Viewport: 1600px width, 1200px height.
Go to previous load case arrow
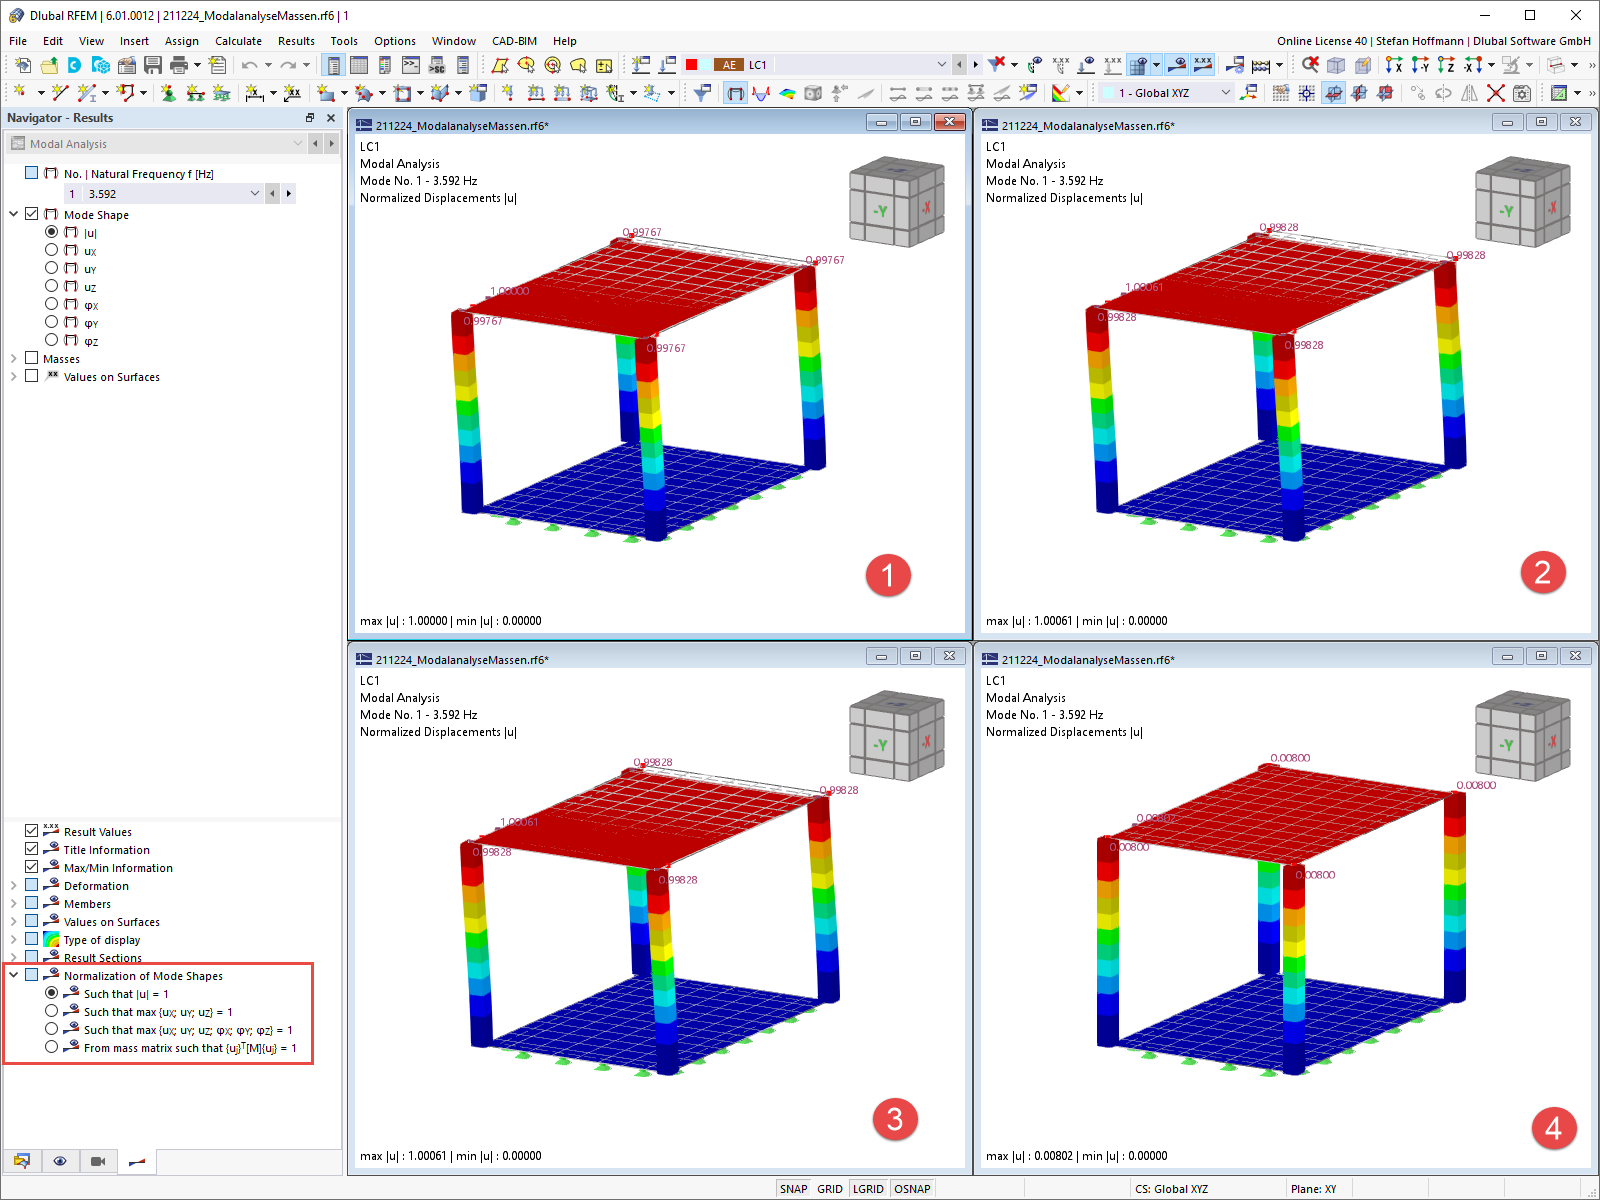[960, 65]
